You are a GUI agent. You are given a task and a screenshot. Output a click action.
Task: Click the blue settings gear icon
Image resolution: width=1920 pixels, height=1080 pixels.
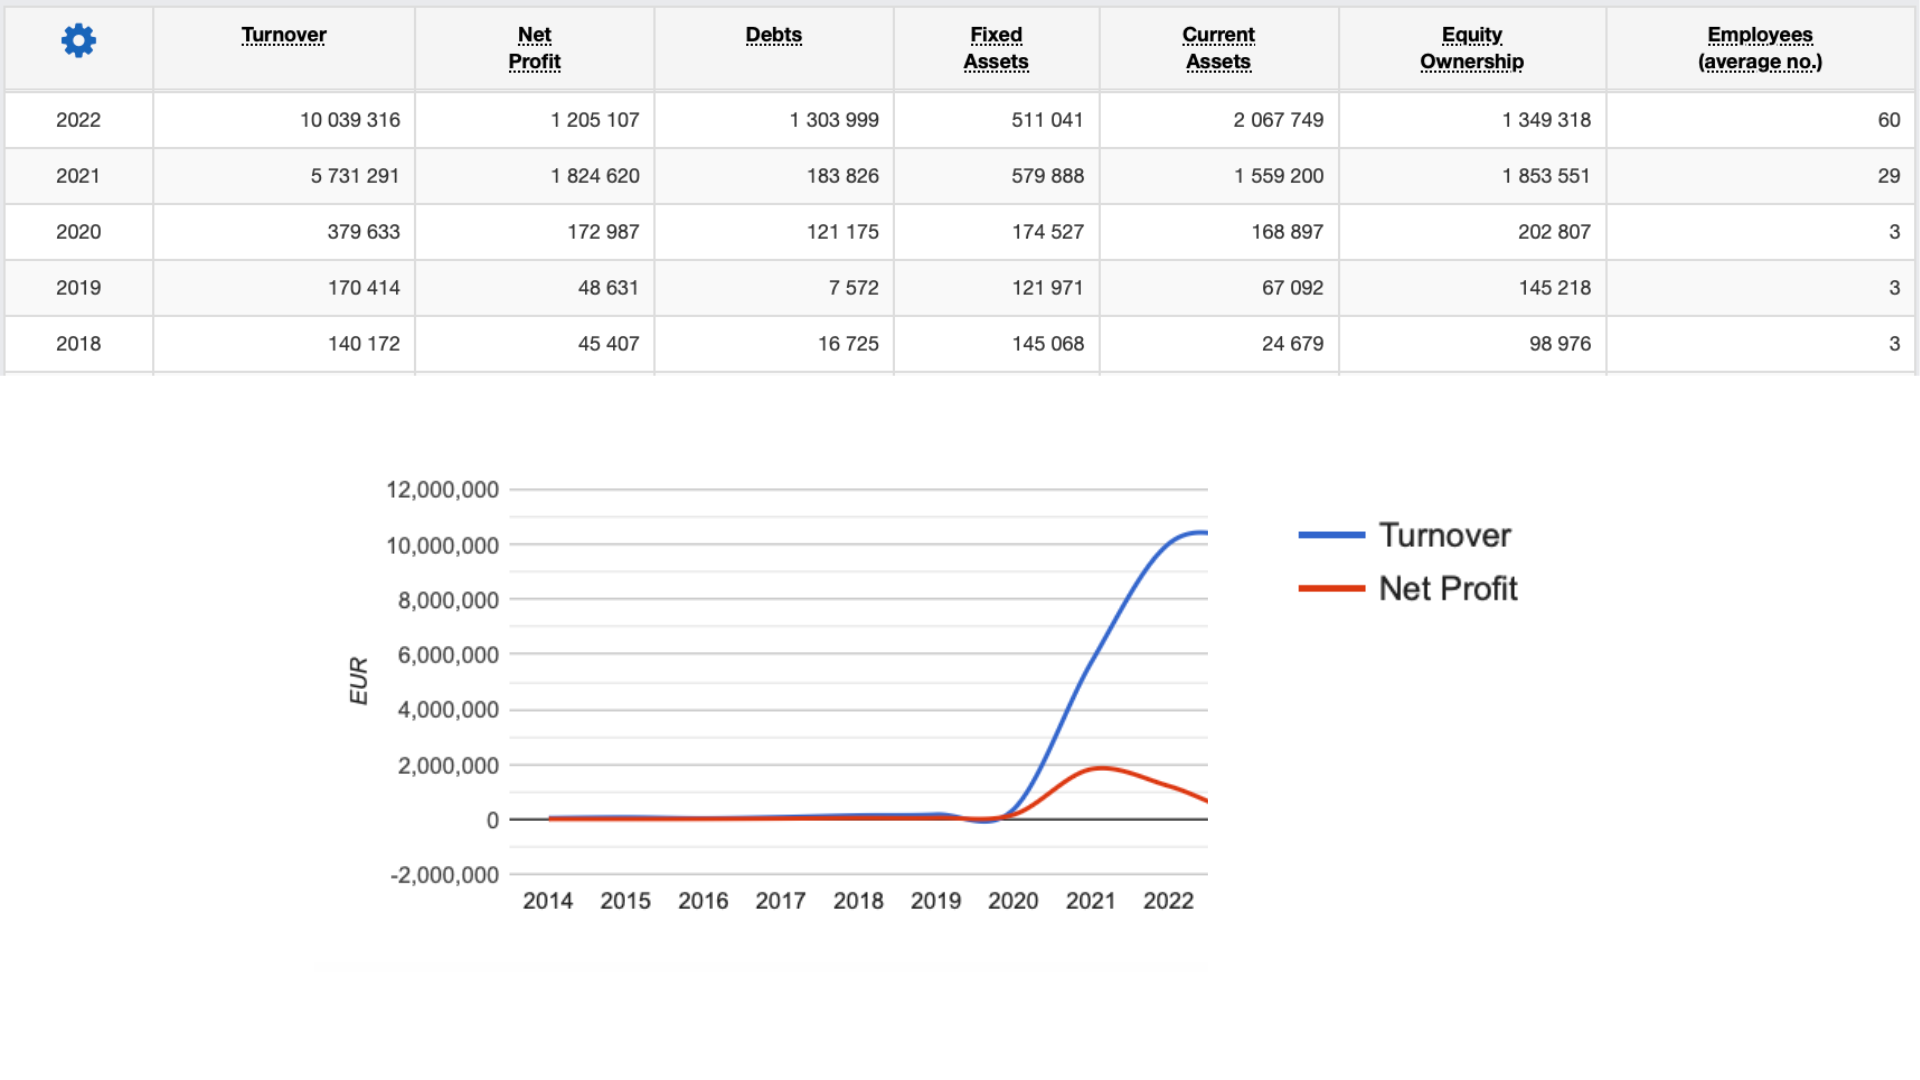[x=78, y=41]
